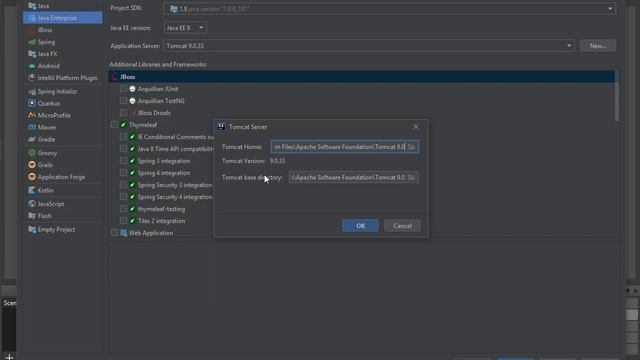Select Java FX project type
640x360 pixels.
tap(47, 53)
